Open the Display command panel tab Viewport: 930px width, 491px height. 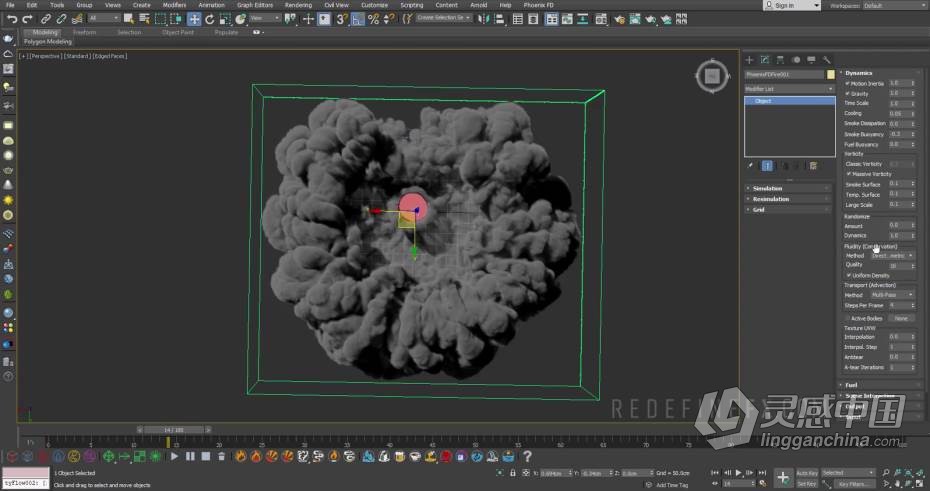click(811, 60)
